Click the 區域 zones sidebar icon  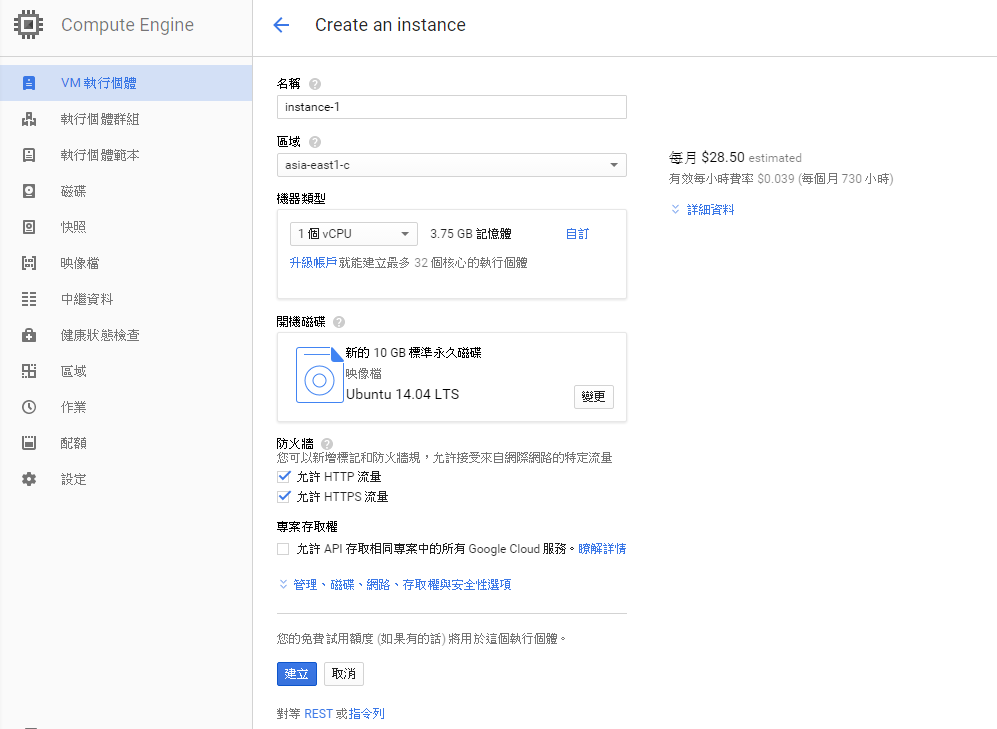click(x=29, y=371)
